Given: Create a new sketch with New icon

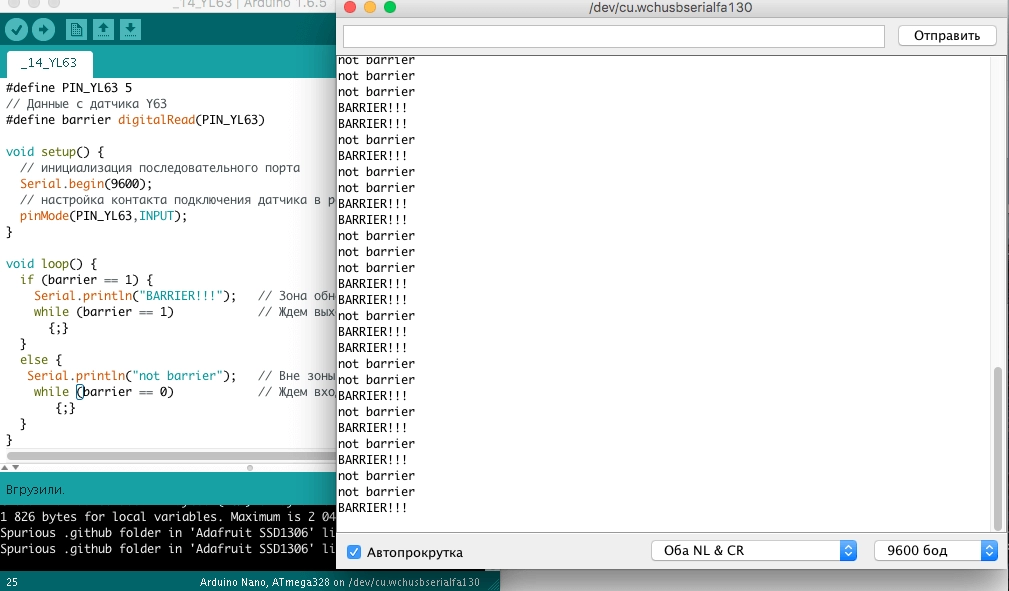Looking at the screenshot, I should click(x=76, y=30).
